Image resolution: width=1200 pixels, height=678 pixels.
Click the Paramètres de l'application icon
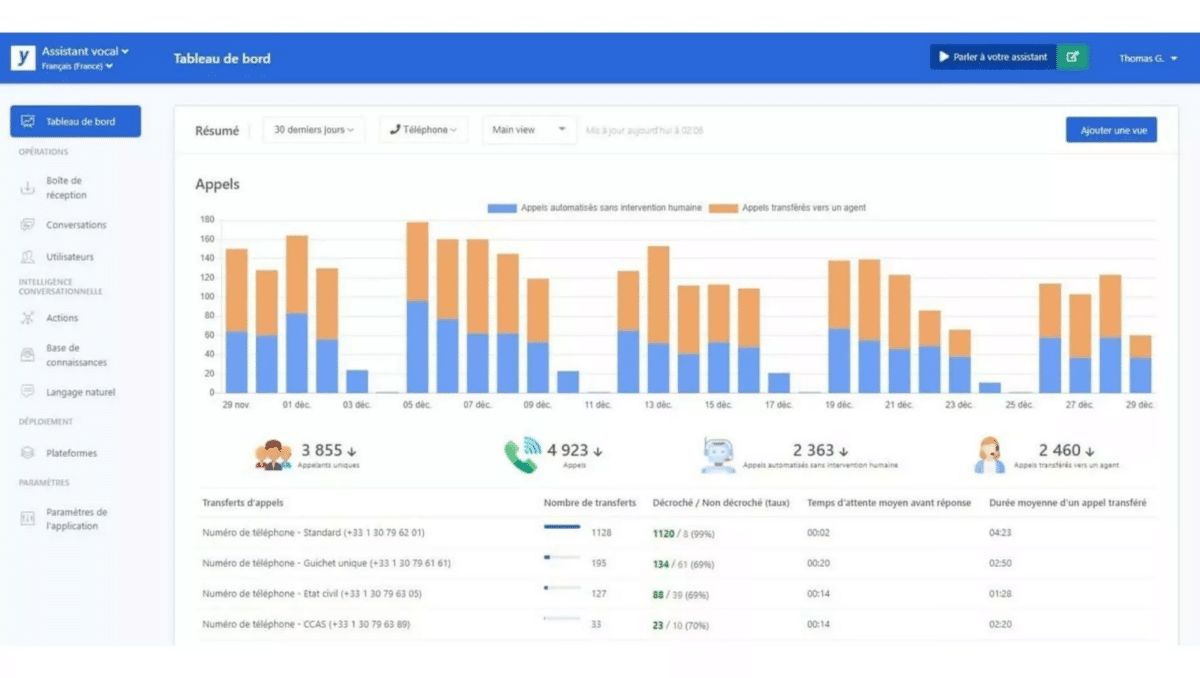[28, 519]
